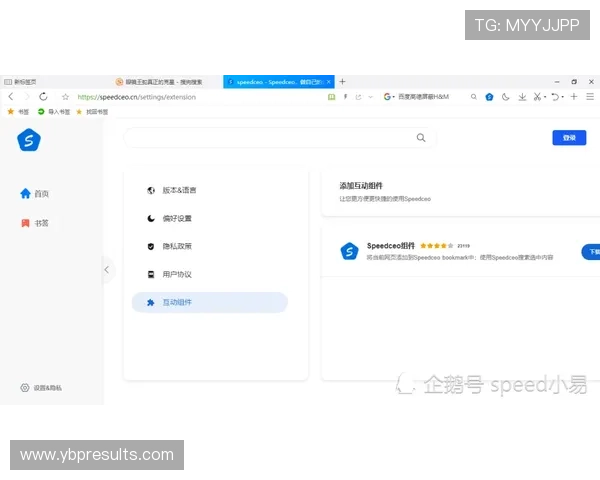The width and height of the screenshot is (600, 480).
Task: Open settings & privacy gear at sidebar bottom
Action: pyautogui.click(x=41, y=388)
